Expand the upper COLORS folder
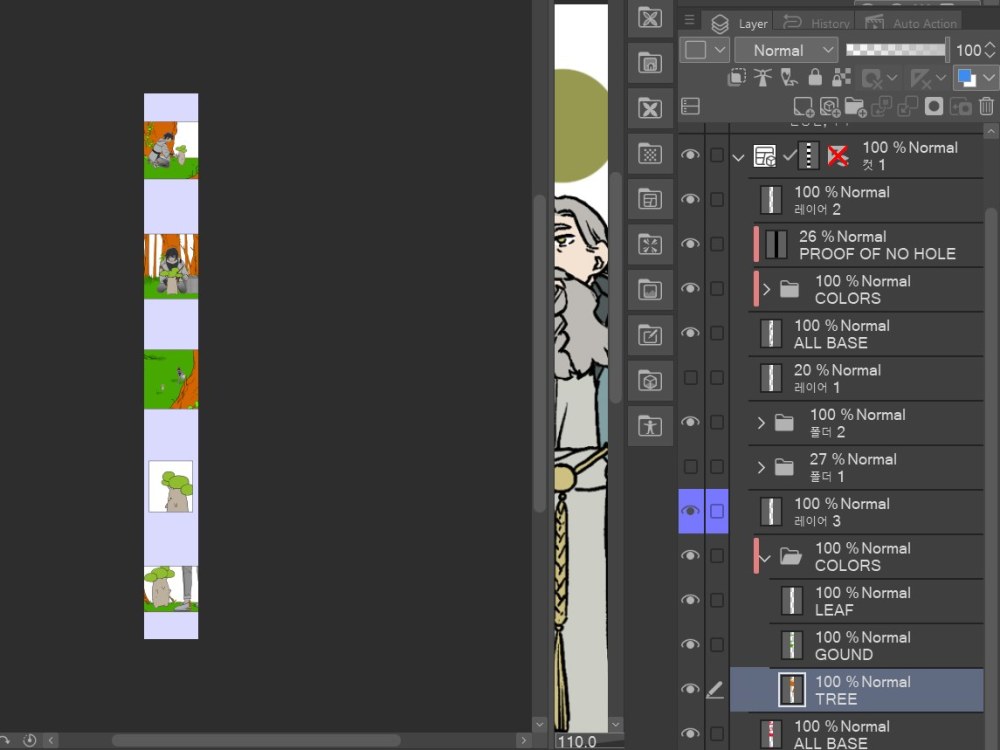 coord(767,290)
